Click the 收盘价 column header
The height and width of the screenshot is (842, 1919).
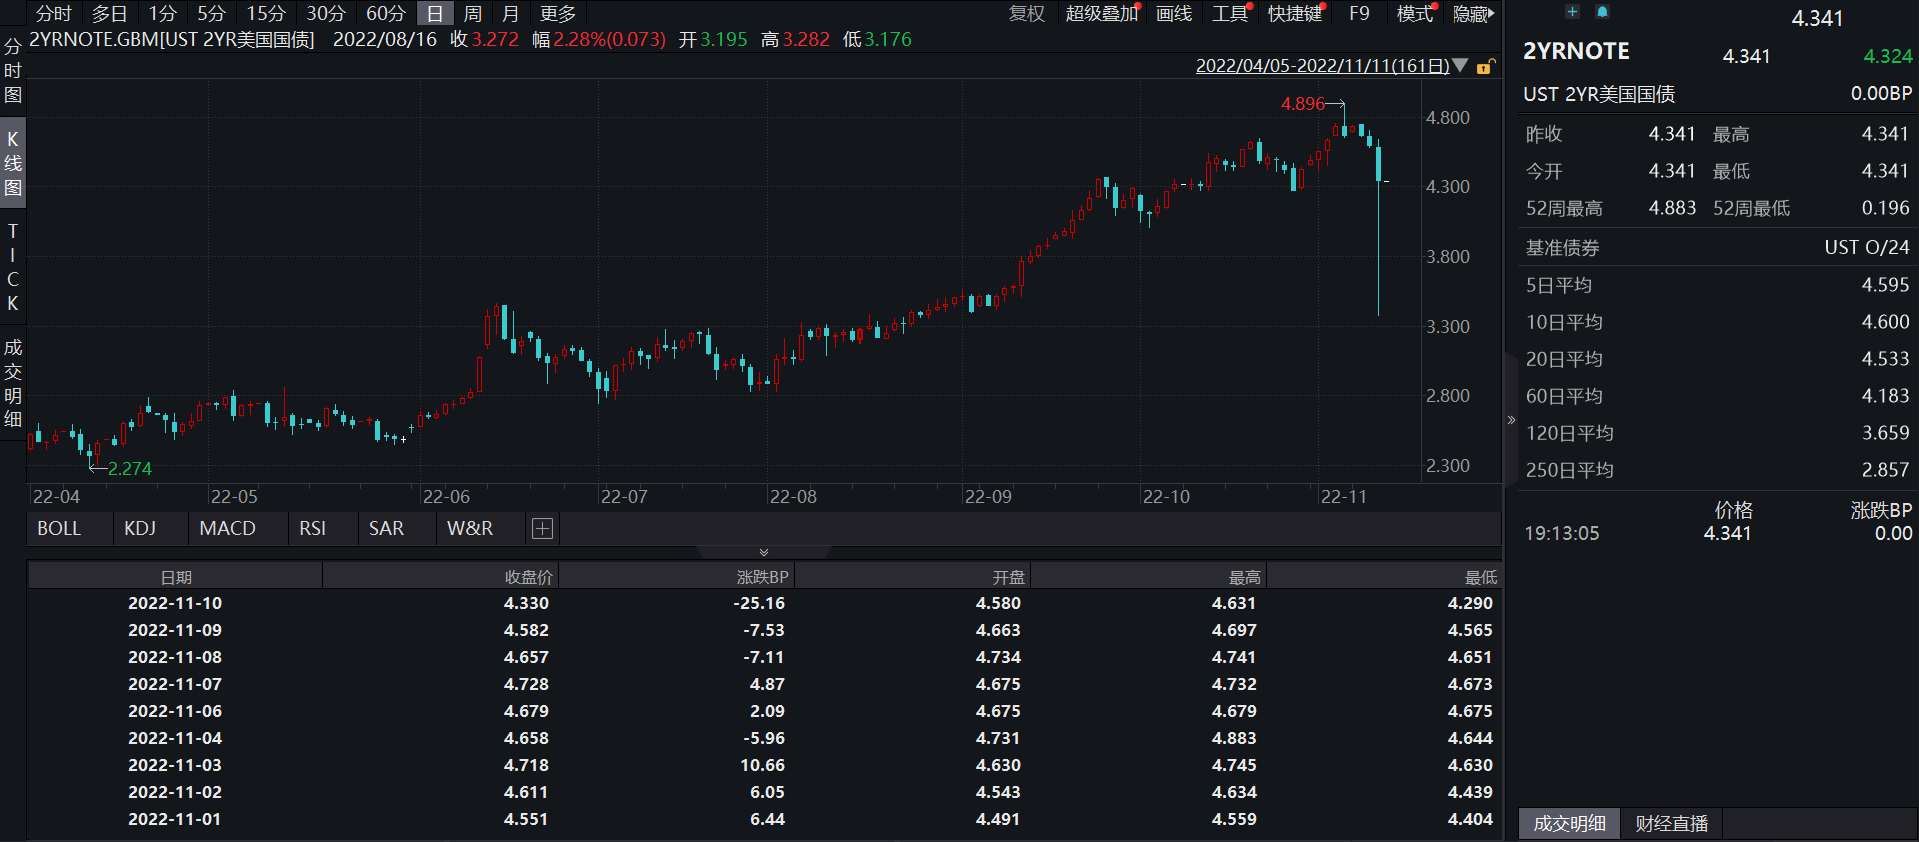pyautogui.click(x=528, y=577)
